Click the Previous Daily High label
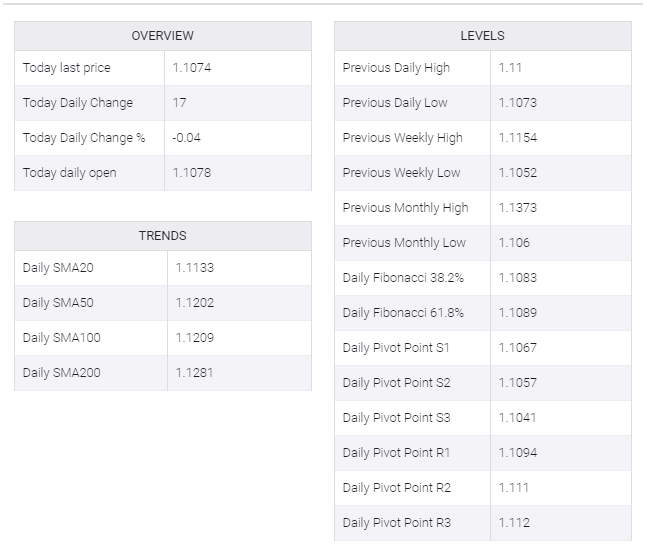The width and height of the screenshot is (647, 551). pos(396,68)
